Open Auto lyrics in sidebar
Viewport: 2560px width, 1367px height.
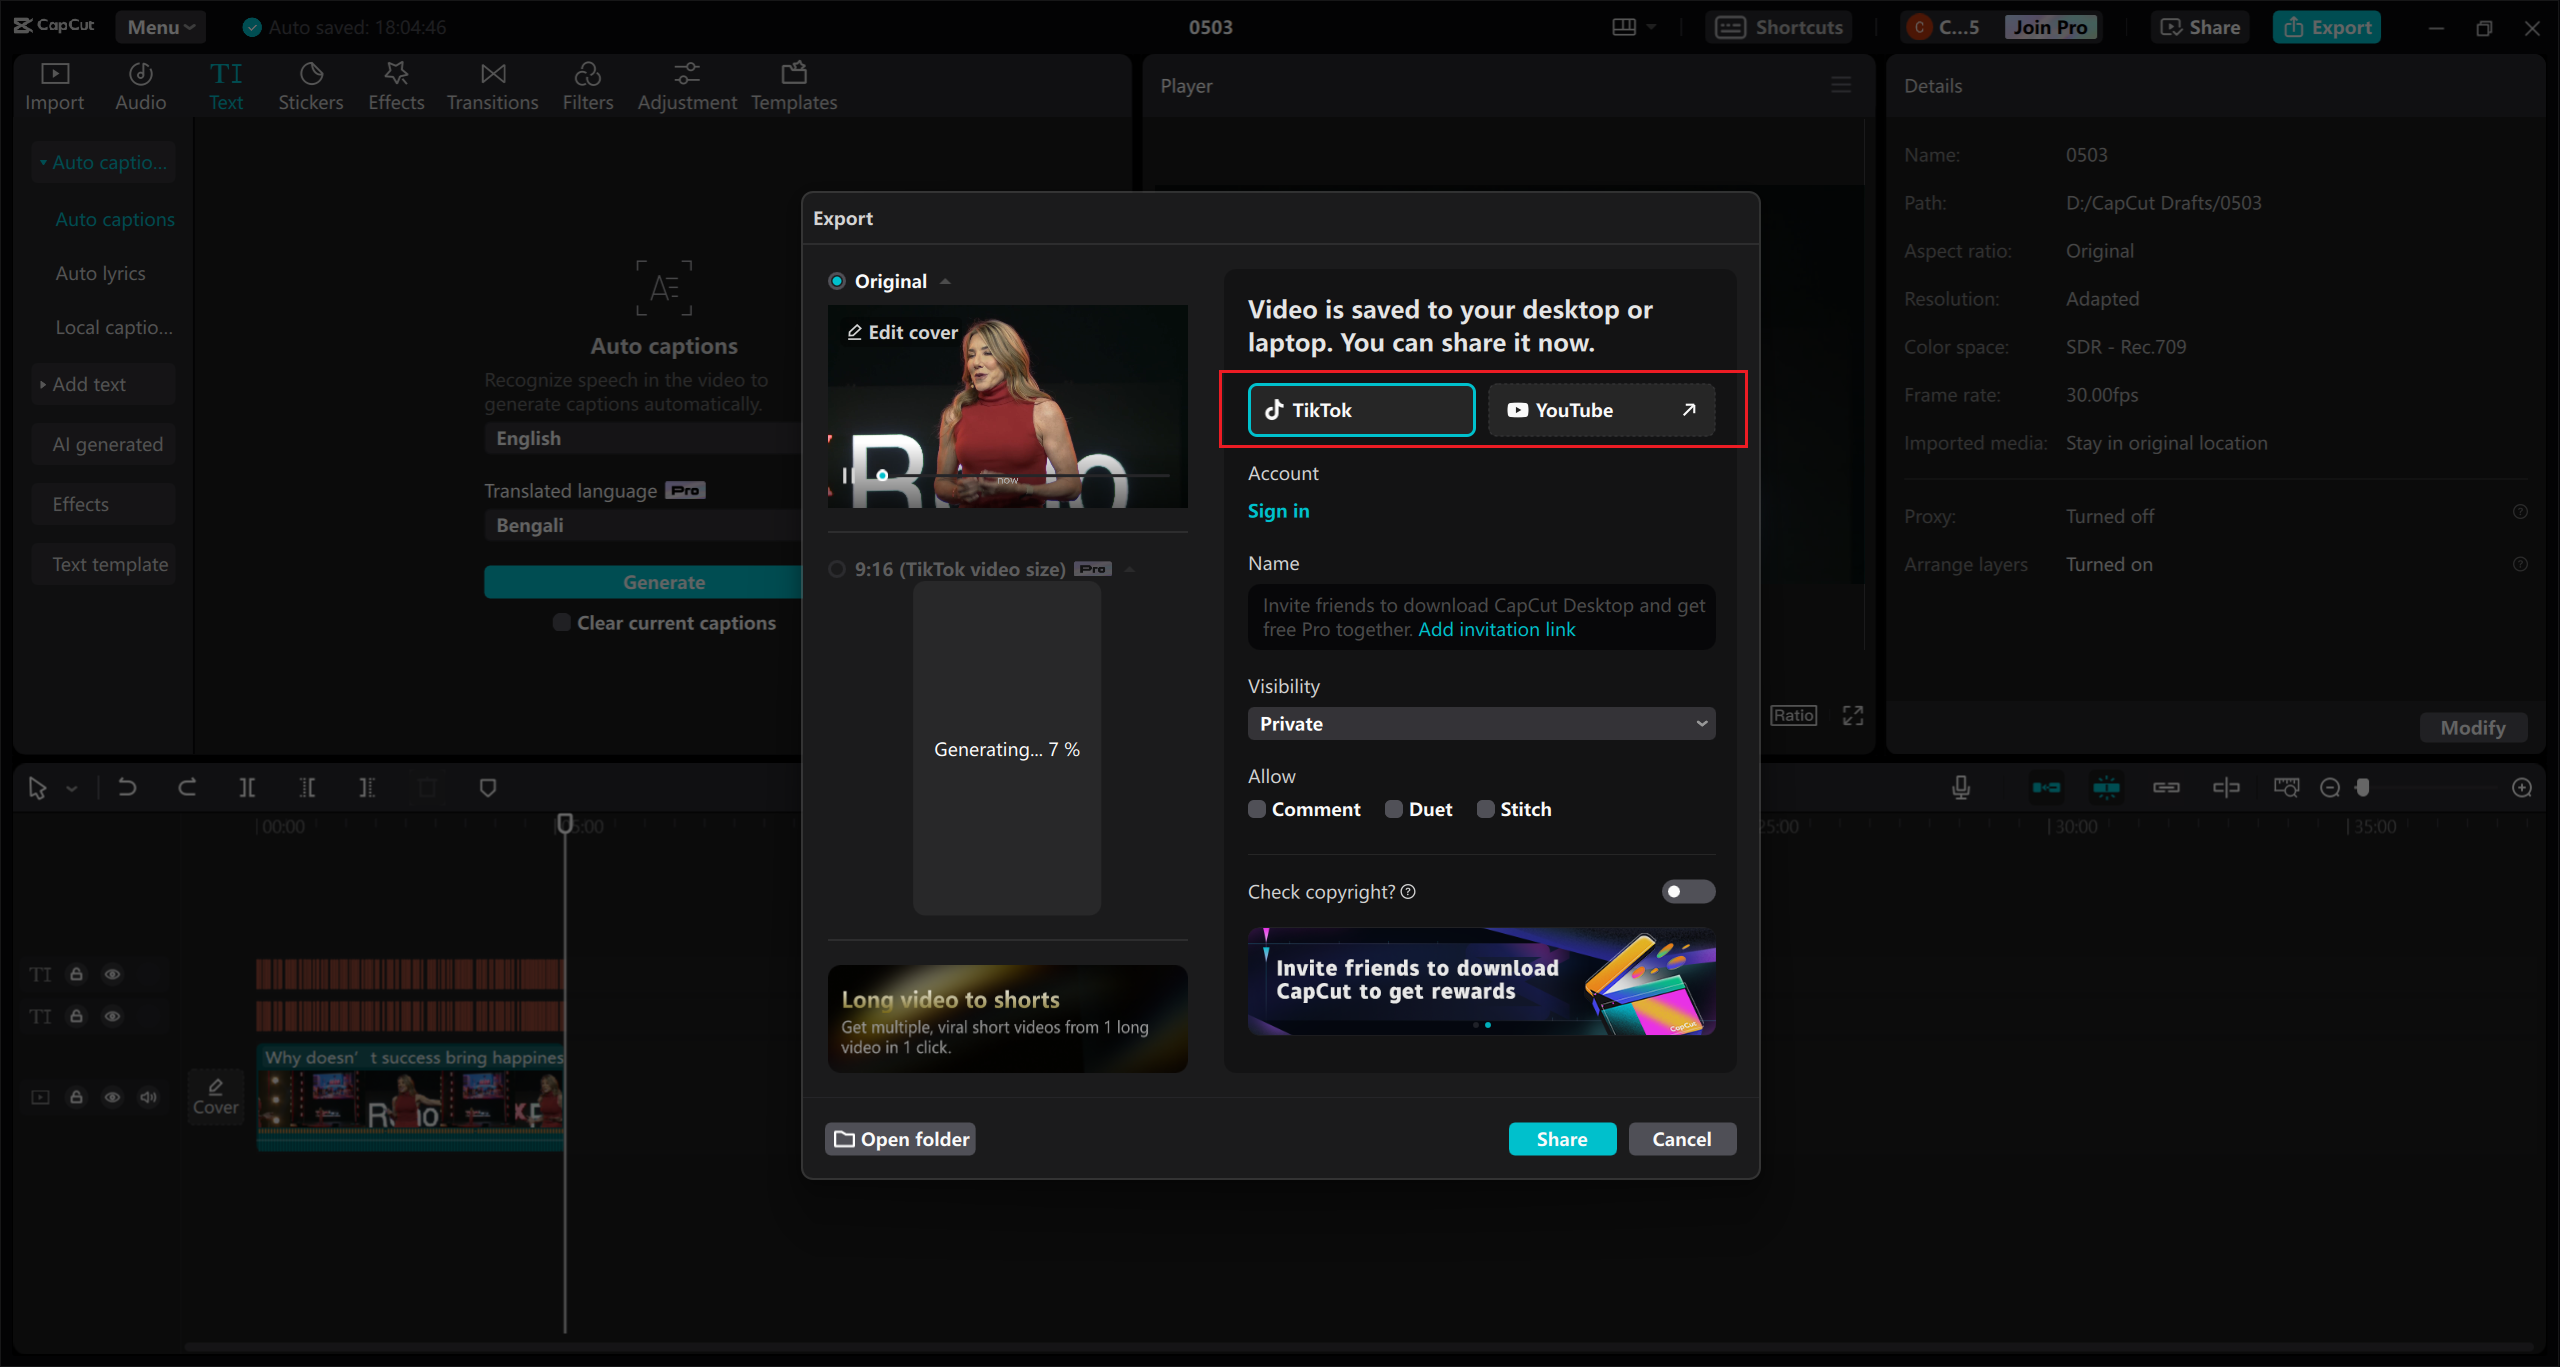(x=100, y=273)
